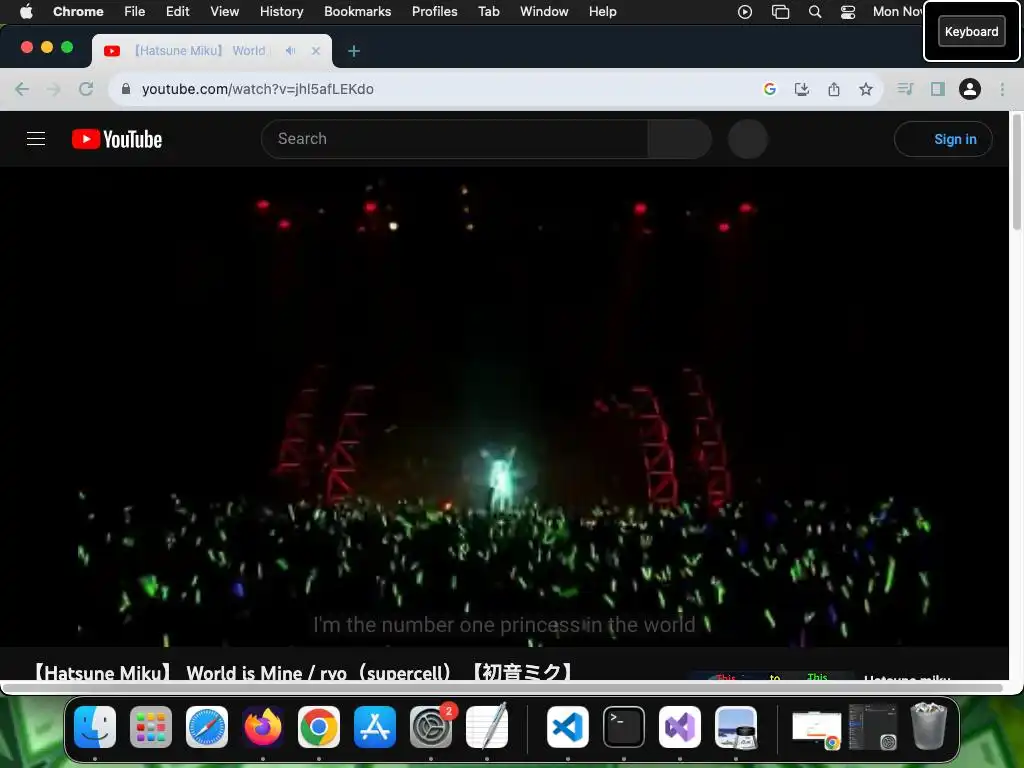The height and width of the screenshot is (768, 1024).
Task: Click the Now Playing menu bar icon
Action: pyautogui.click(x=745, y=11)
